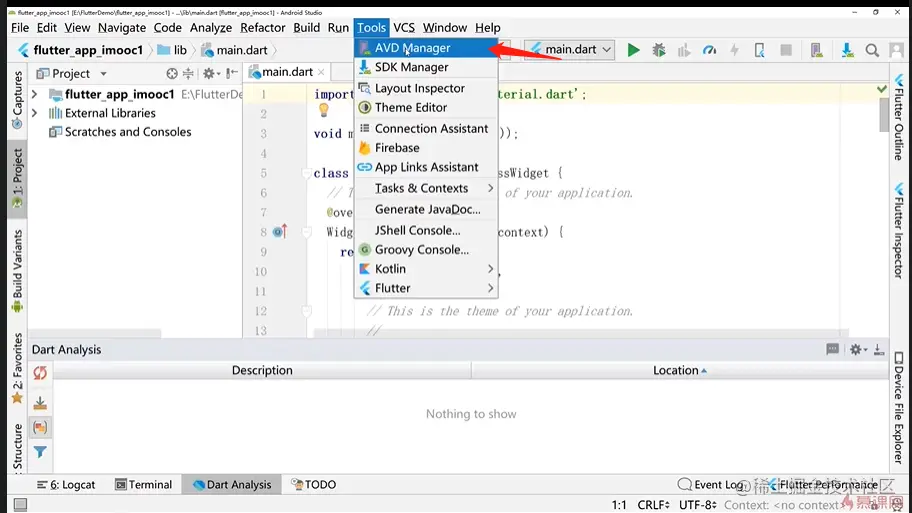Open Flutter Outline side panel
Viewport: 912px width, 513px height.
(x=899, y=117)
